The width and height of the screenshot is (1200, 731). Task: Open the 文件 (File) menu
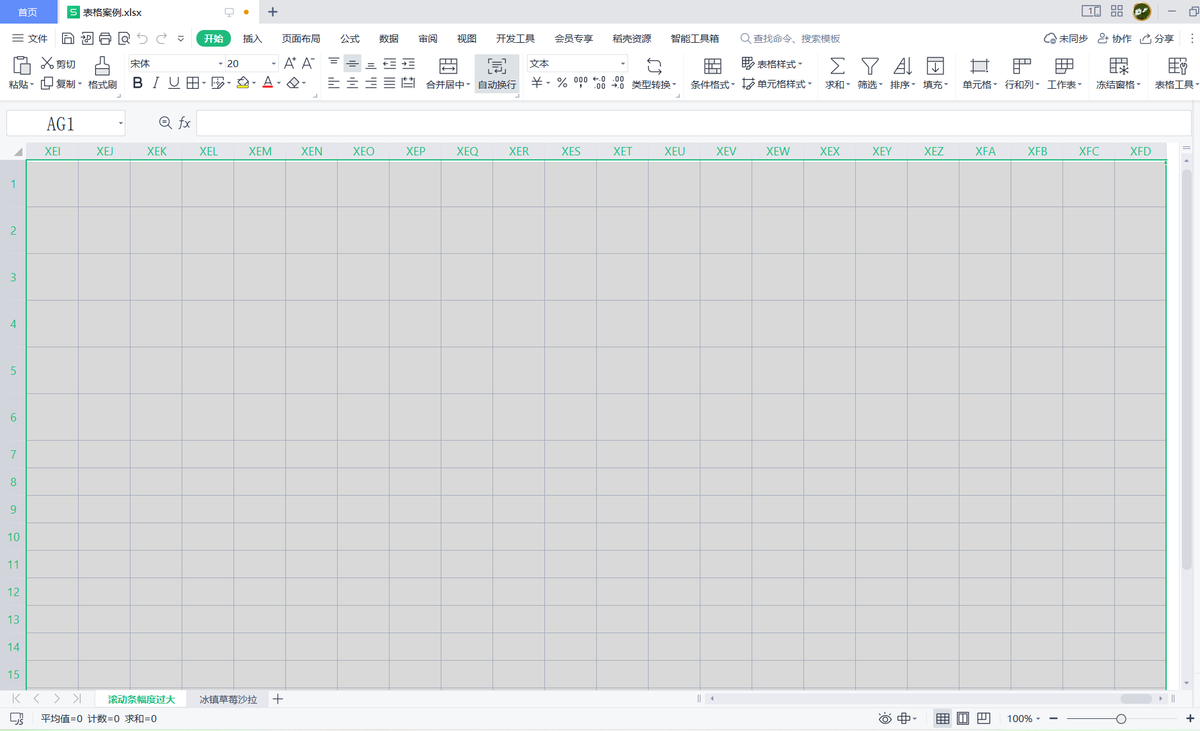pyautogui.click(x=29, y=39)
